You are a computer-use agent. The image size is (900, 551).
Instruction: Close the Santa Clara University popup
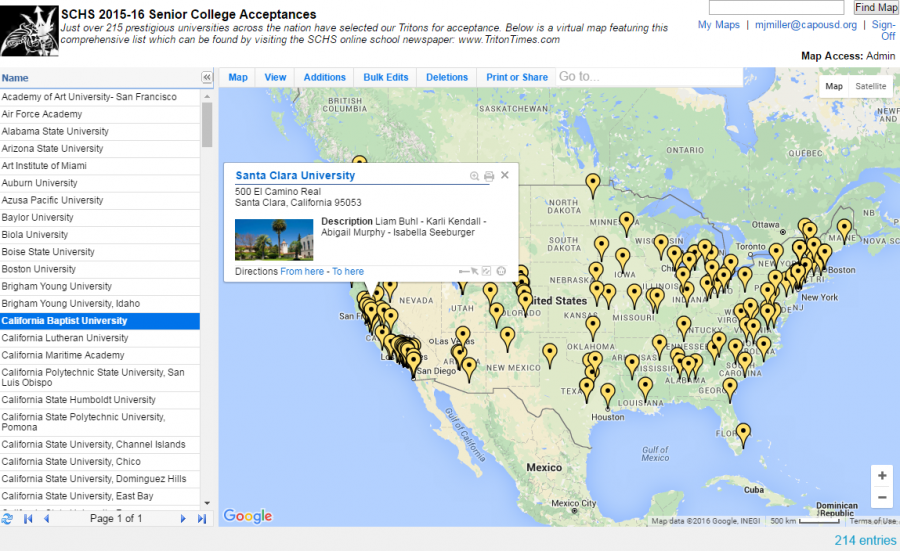click(505, 175)
